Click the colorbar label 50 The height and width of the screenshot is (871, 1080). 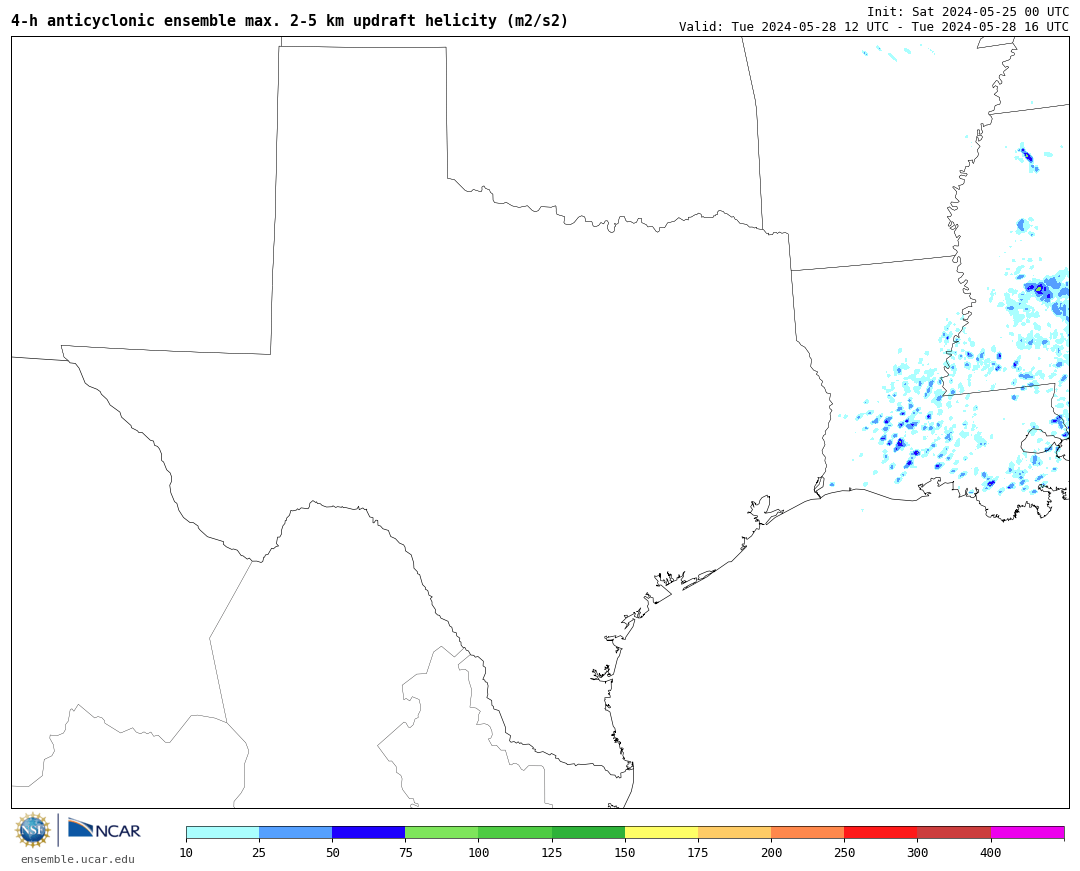(x=332, y=852)
